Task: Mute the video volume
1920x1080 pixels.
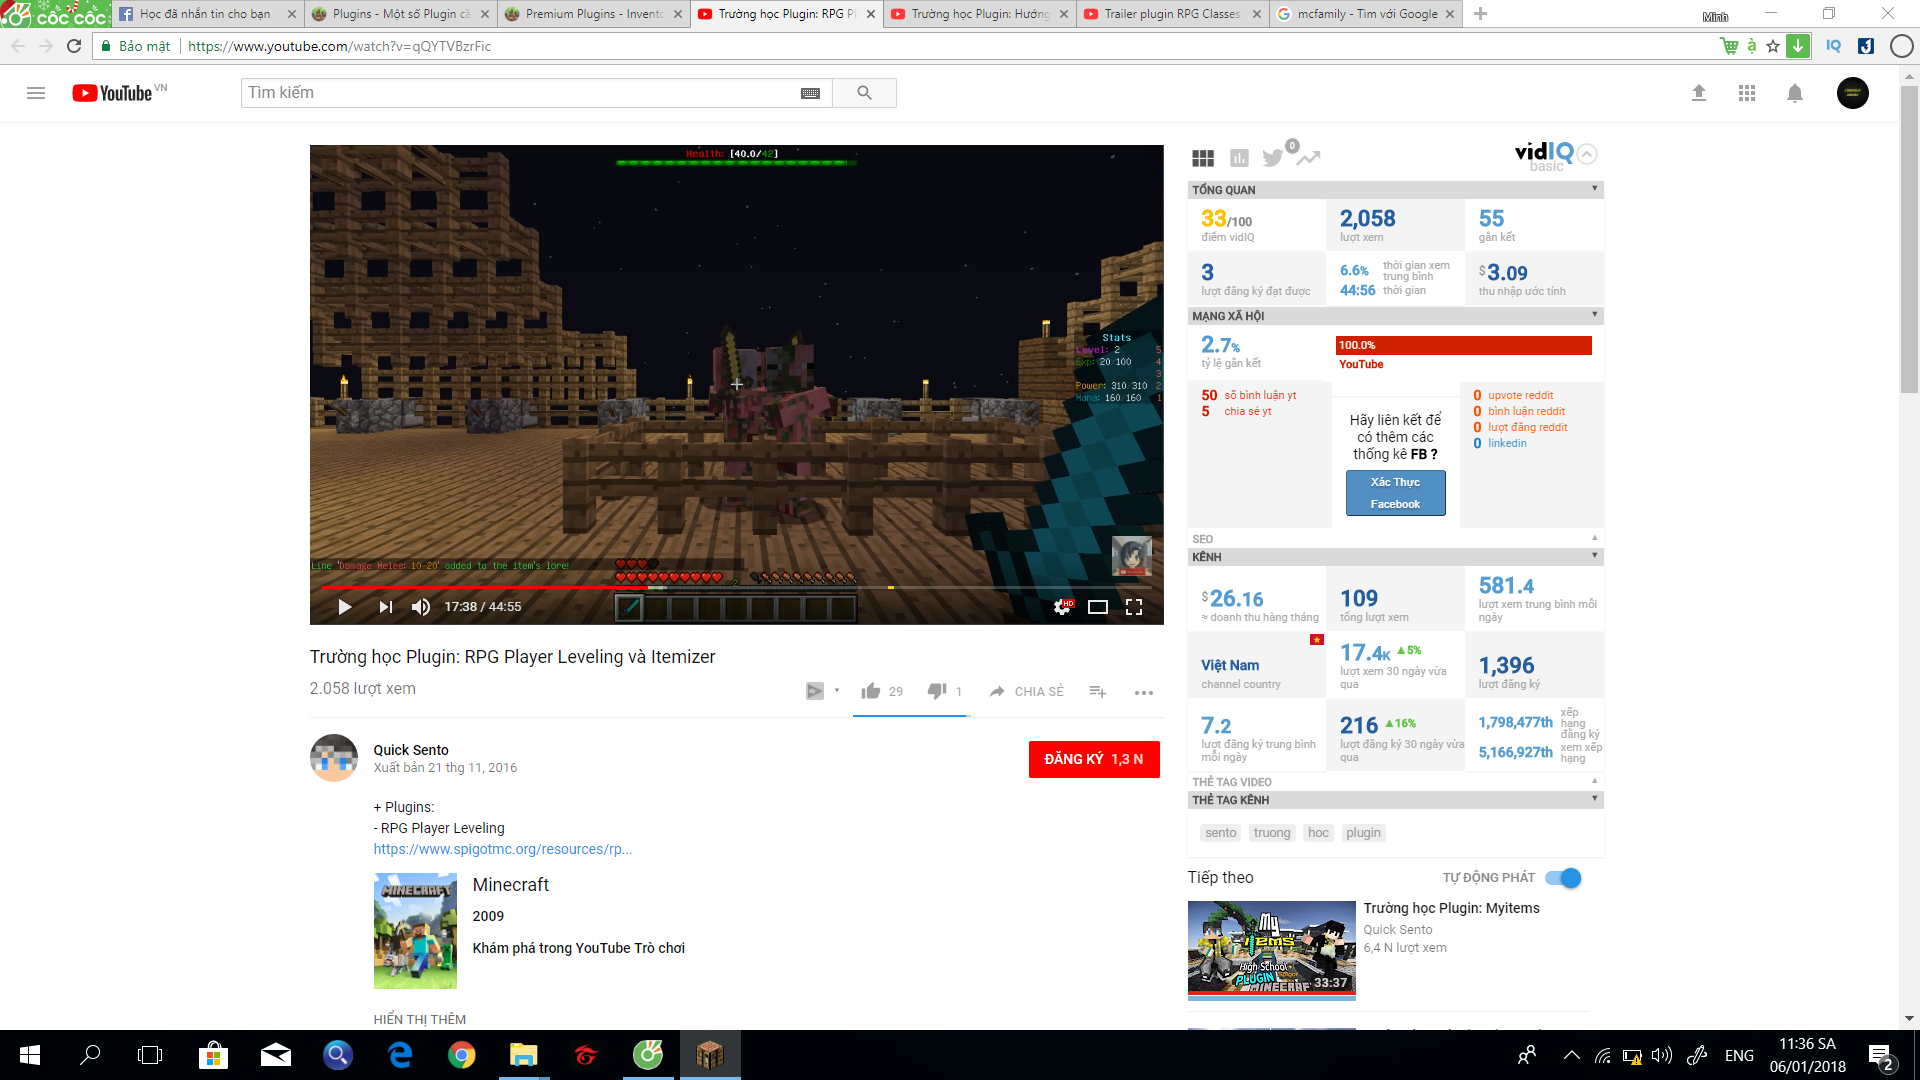Action: pyautogui.click(x=421, y=607)
